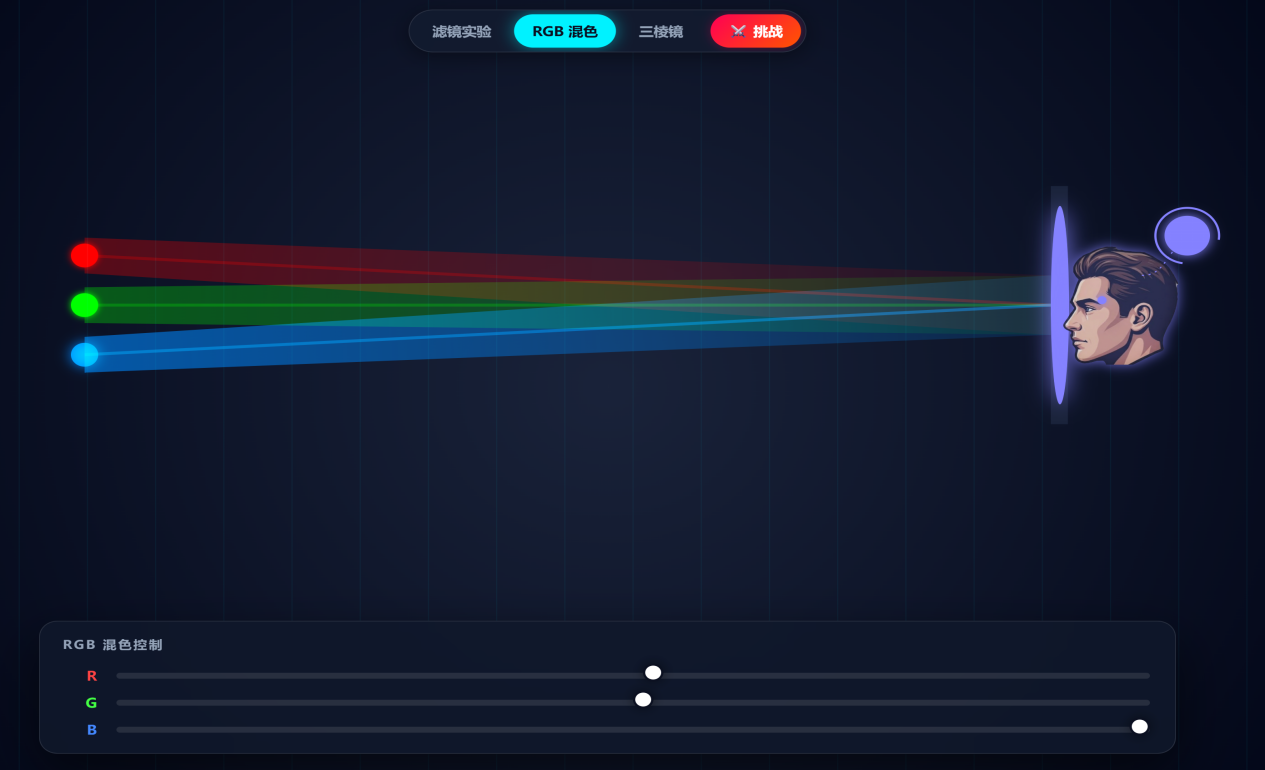This screenshot has width=1265, height=770.
Task: Click the green G channel label
Action: click(x=92, y=703)
